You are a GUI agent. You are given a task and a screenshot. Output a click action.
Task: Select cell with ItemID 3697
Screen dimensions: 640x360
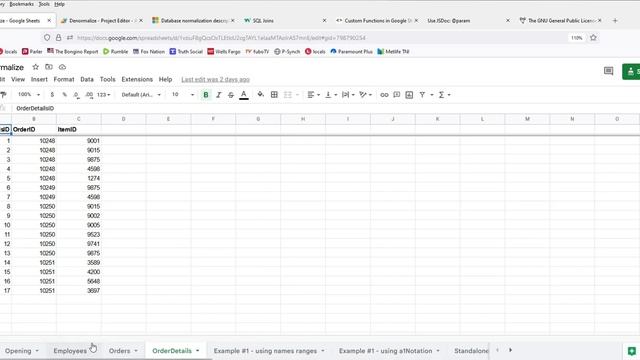79,291
